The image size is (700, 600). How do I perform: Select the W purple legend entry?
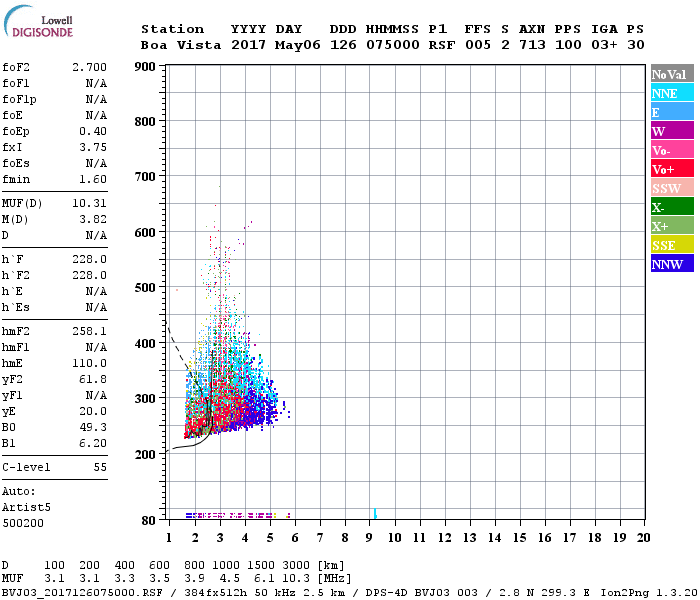click(672, 131)
